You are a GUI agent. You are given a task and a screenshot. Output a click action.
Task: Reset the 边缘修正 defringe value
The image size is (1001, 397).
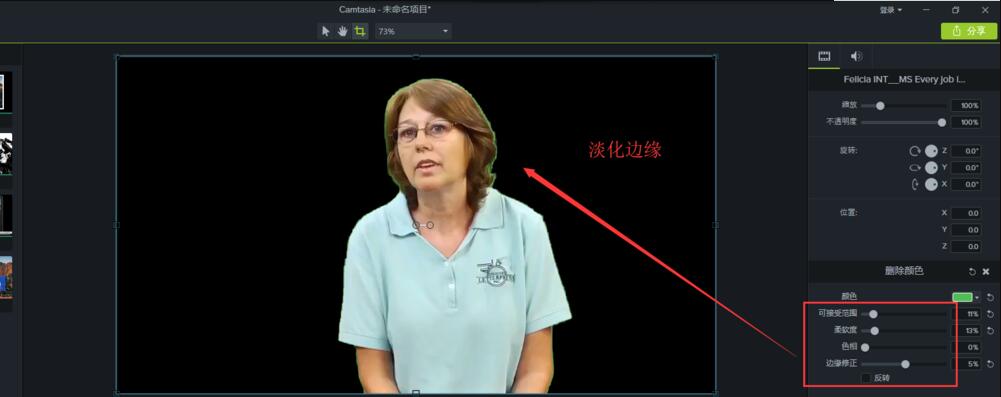[990, 364]
